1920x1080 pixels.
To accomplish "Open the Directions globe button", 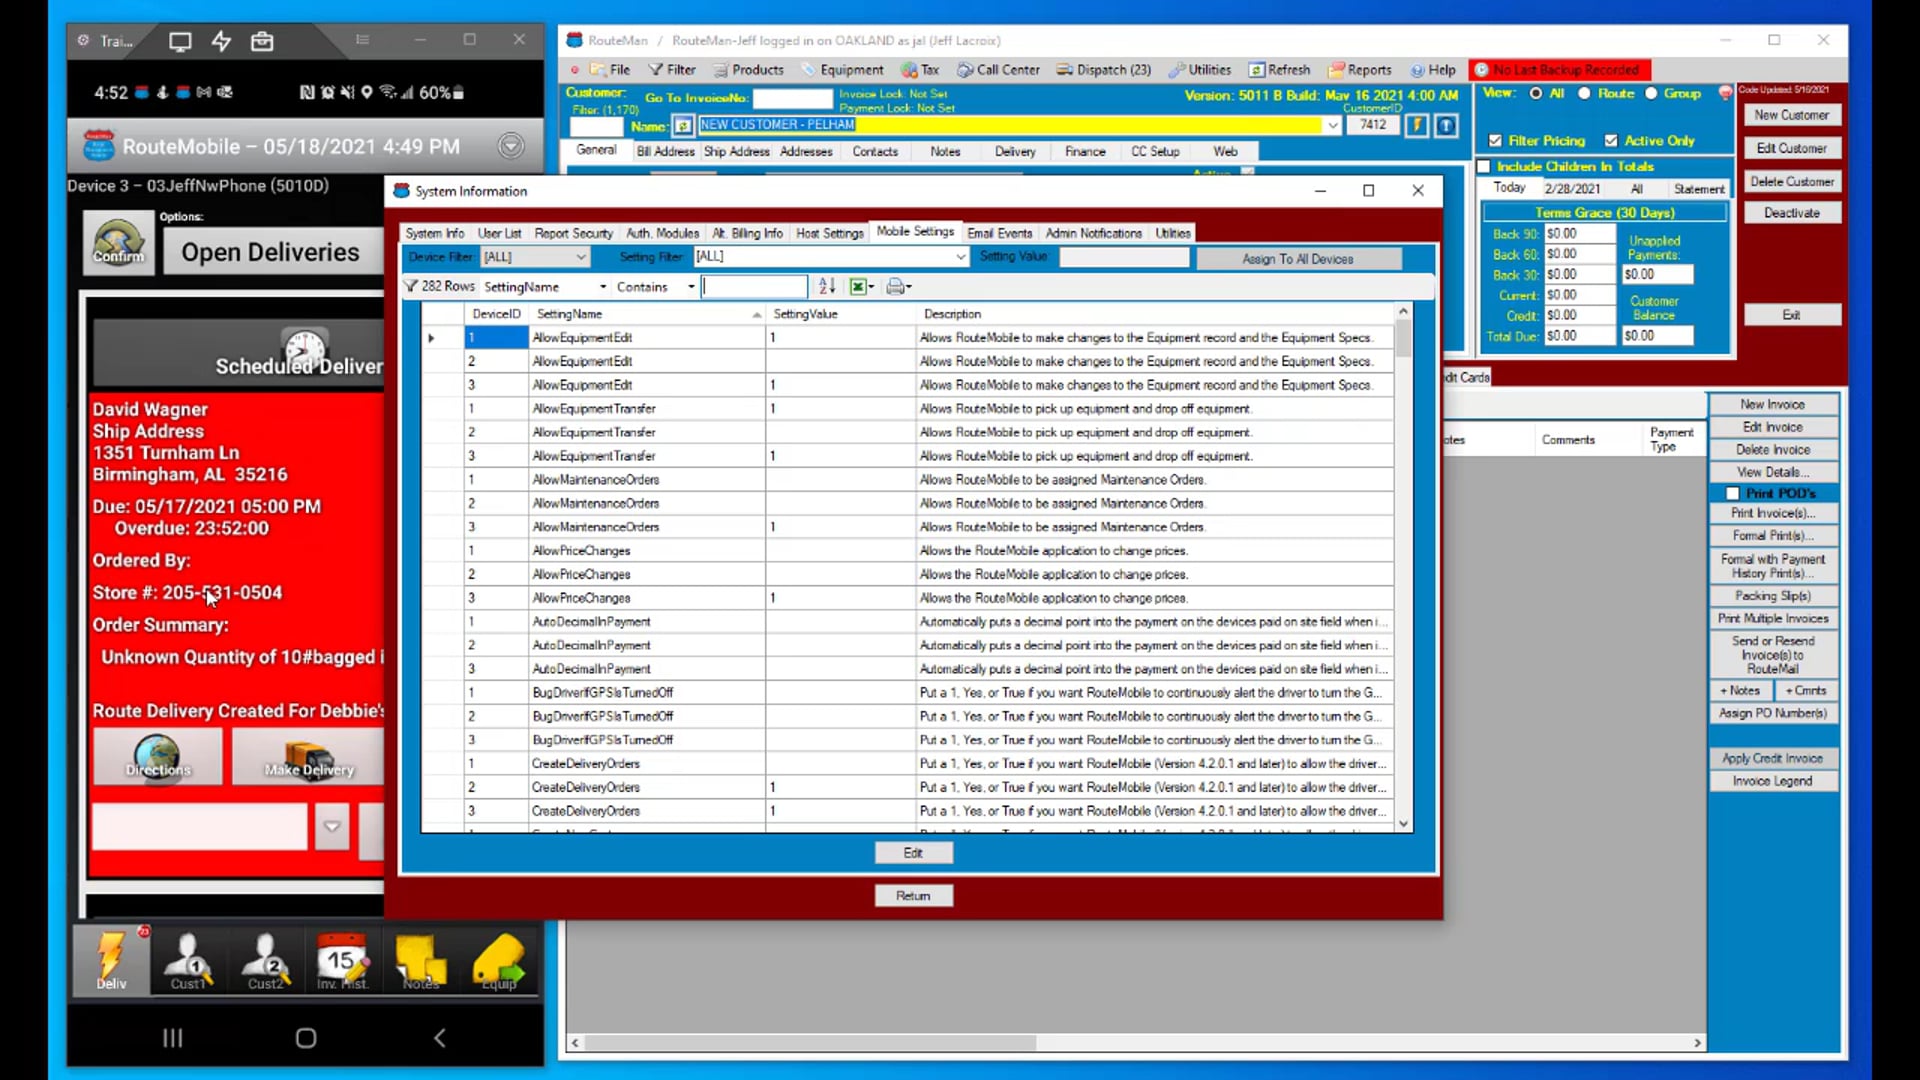I will [158, 755].
